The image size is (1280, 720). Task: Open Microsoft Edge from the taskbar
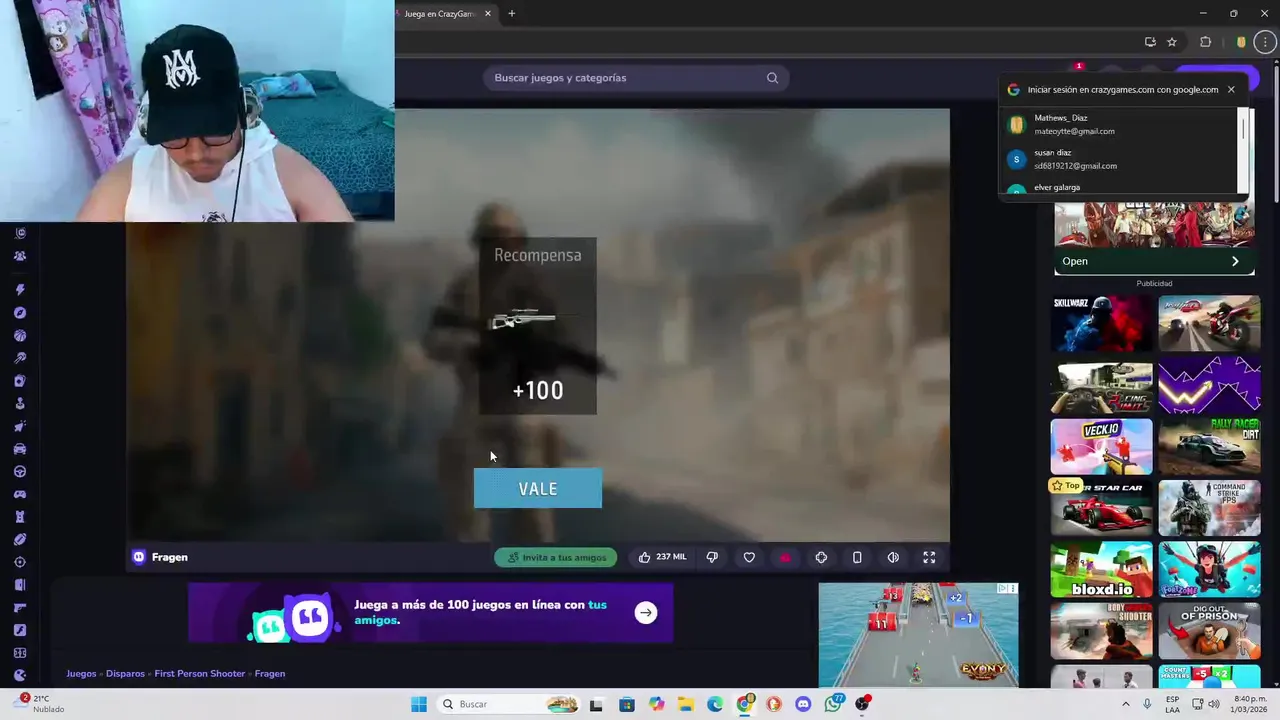(x=715, y=704)
